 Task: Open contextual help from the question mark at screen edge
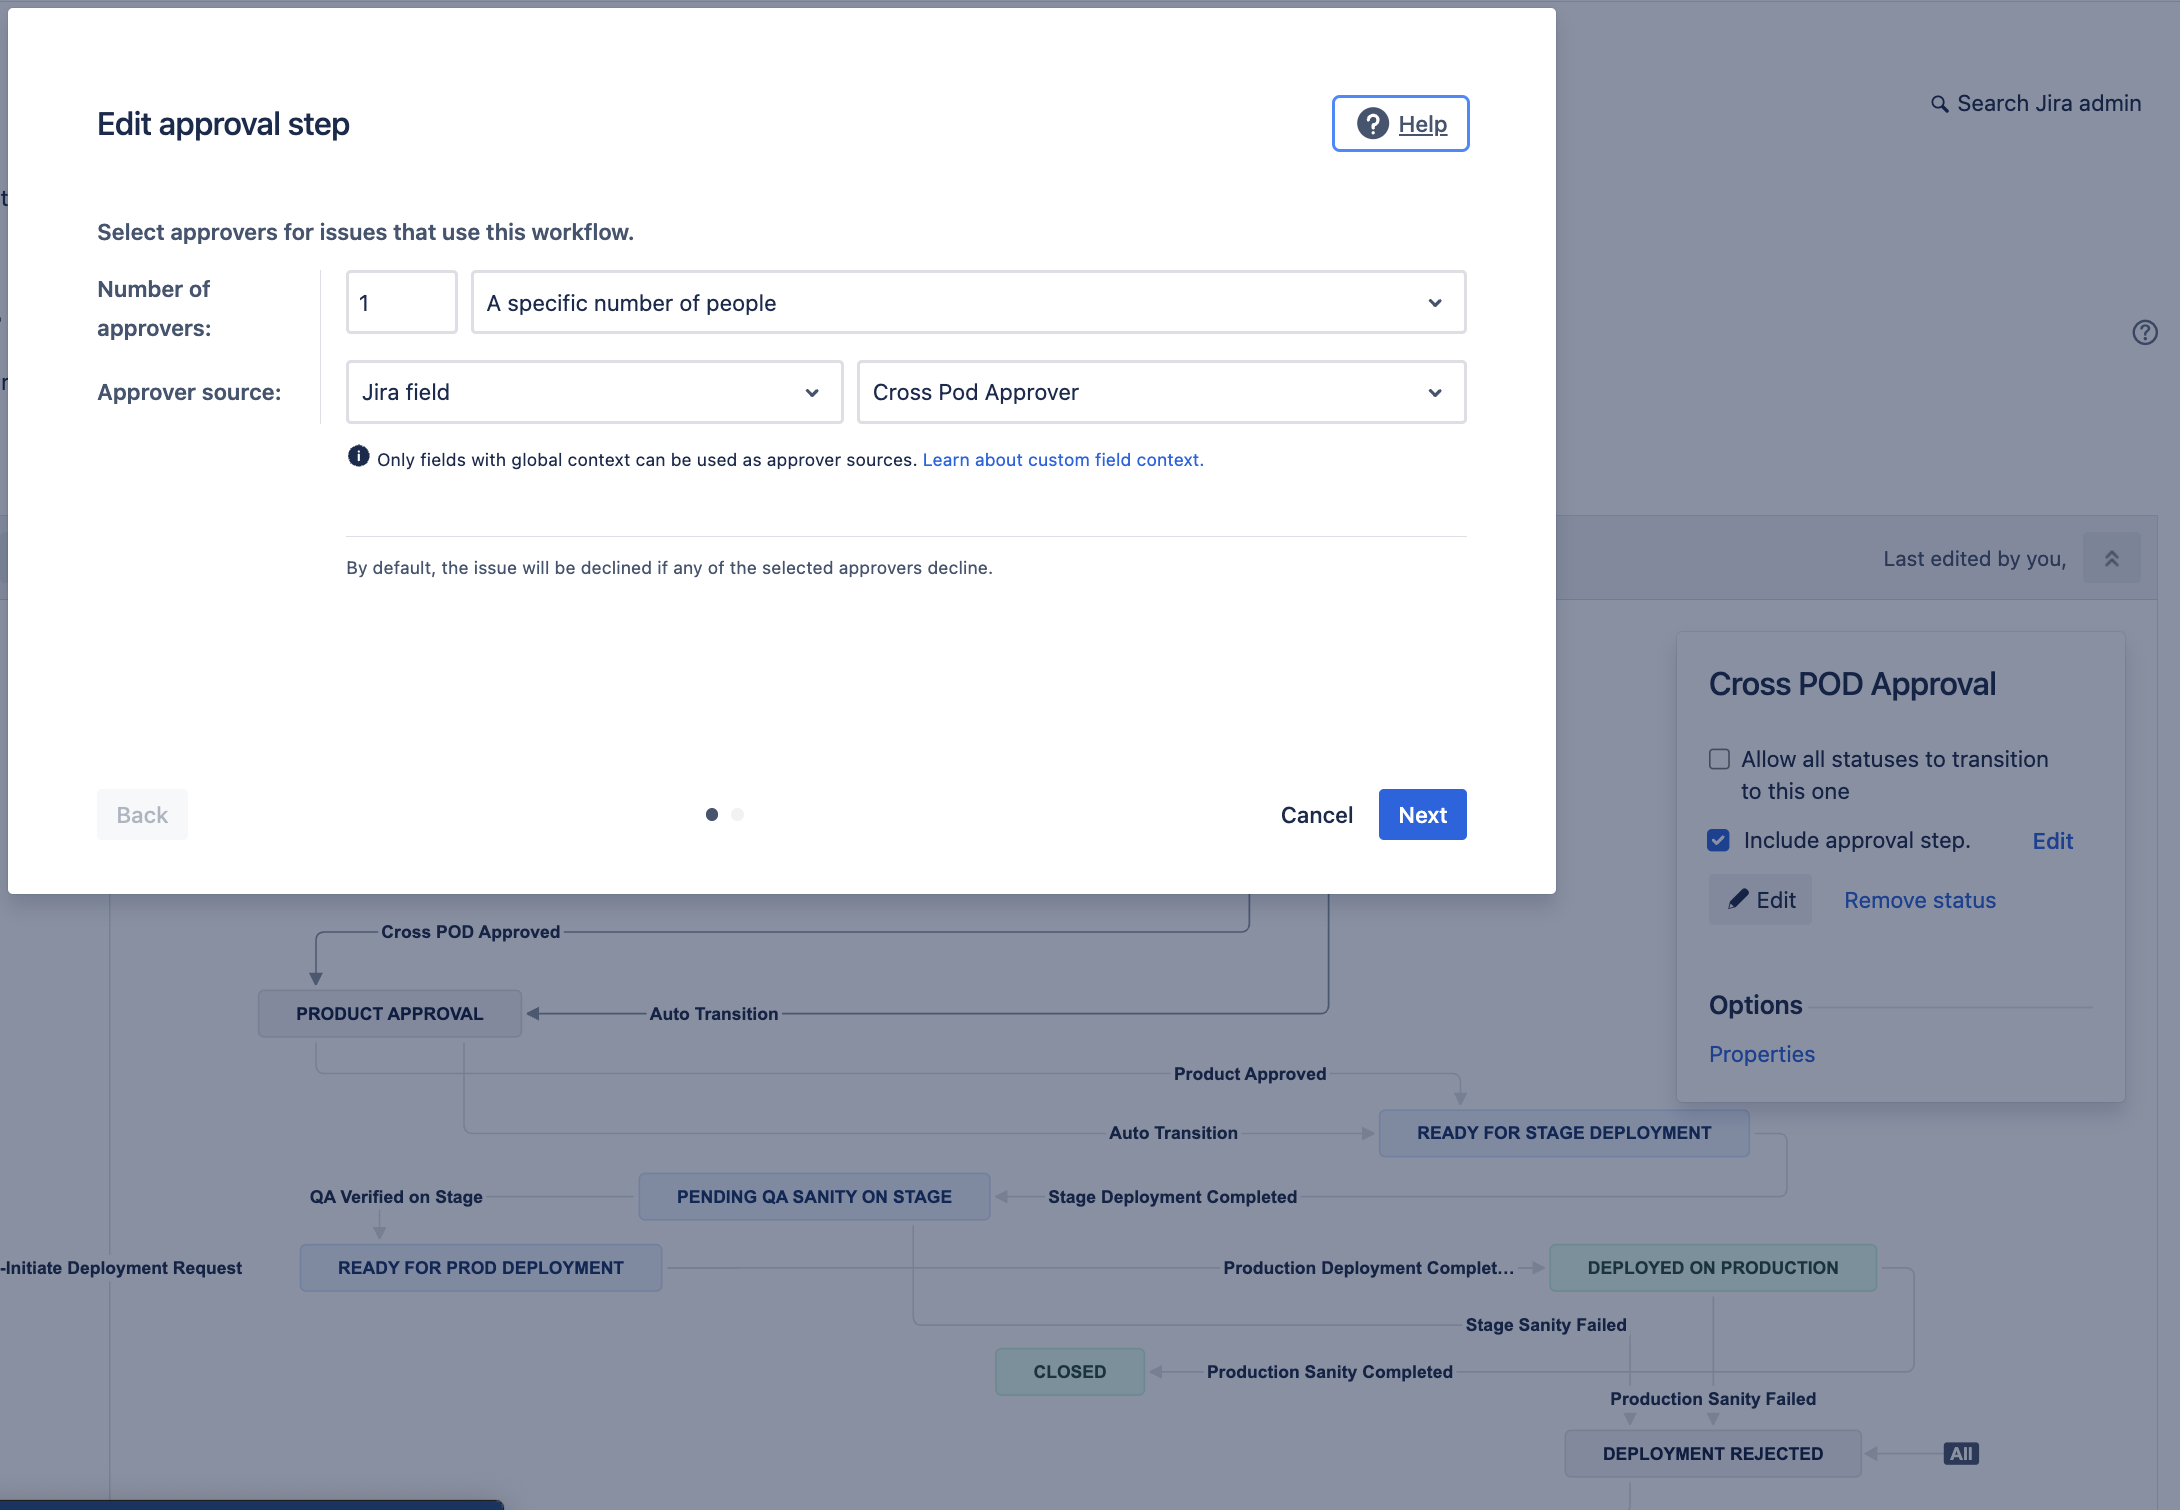[x=2145, y=332]
